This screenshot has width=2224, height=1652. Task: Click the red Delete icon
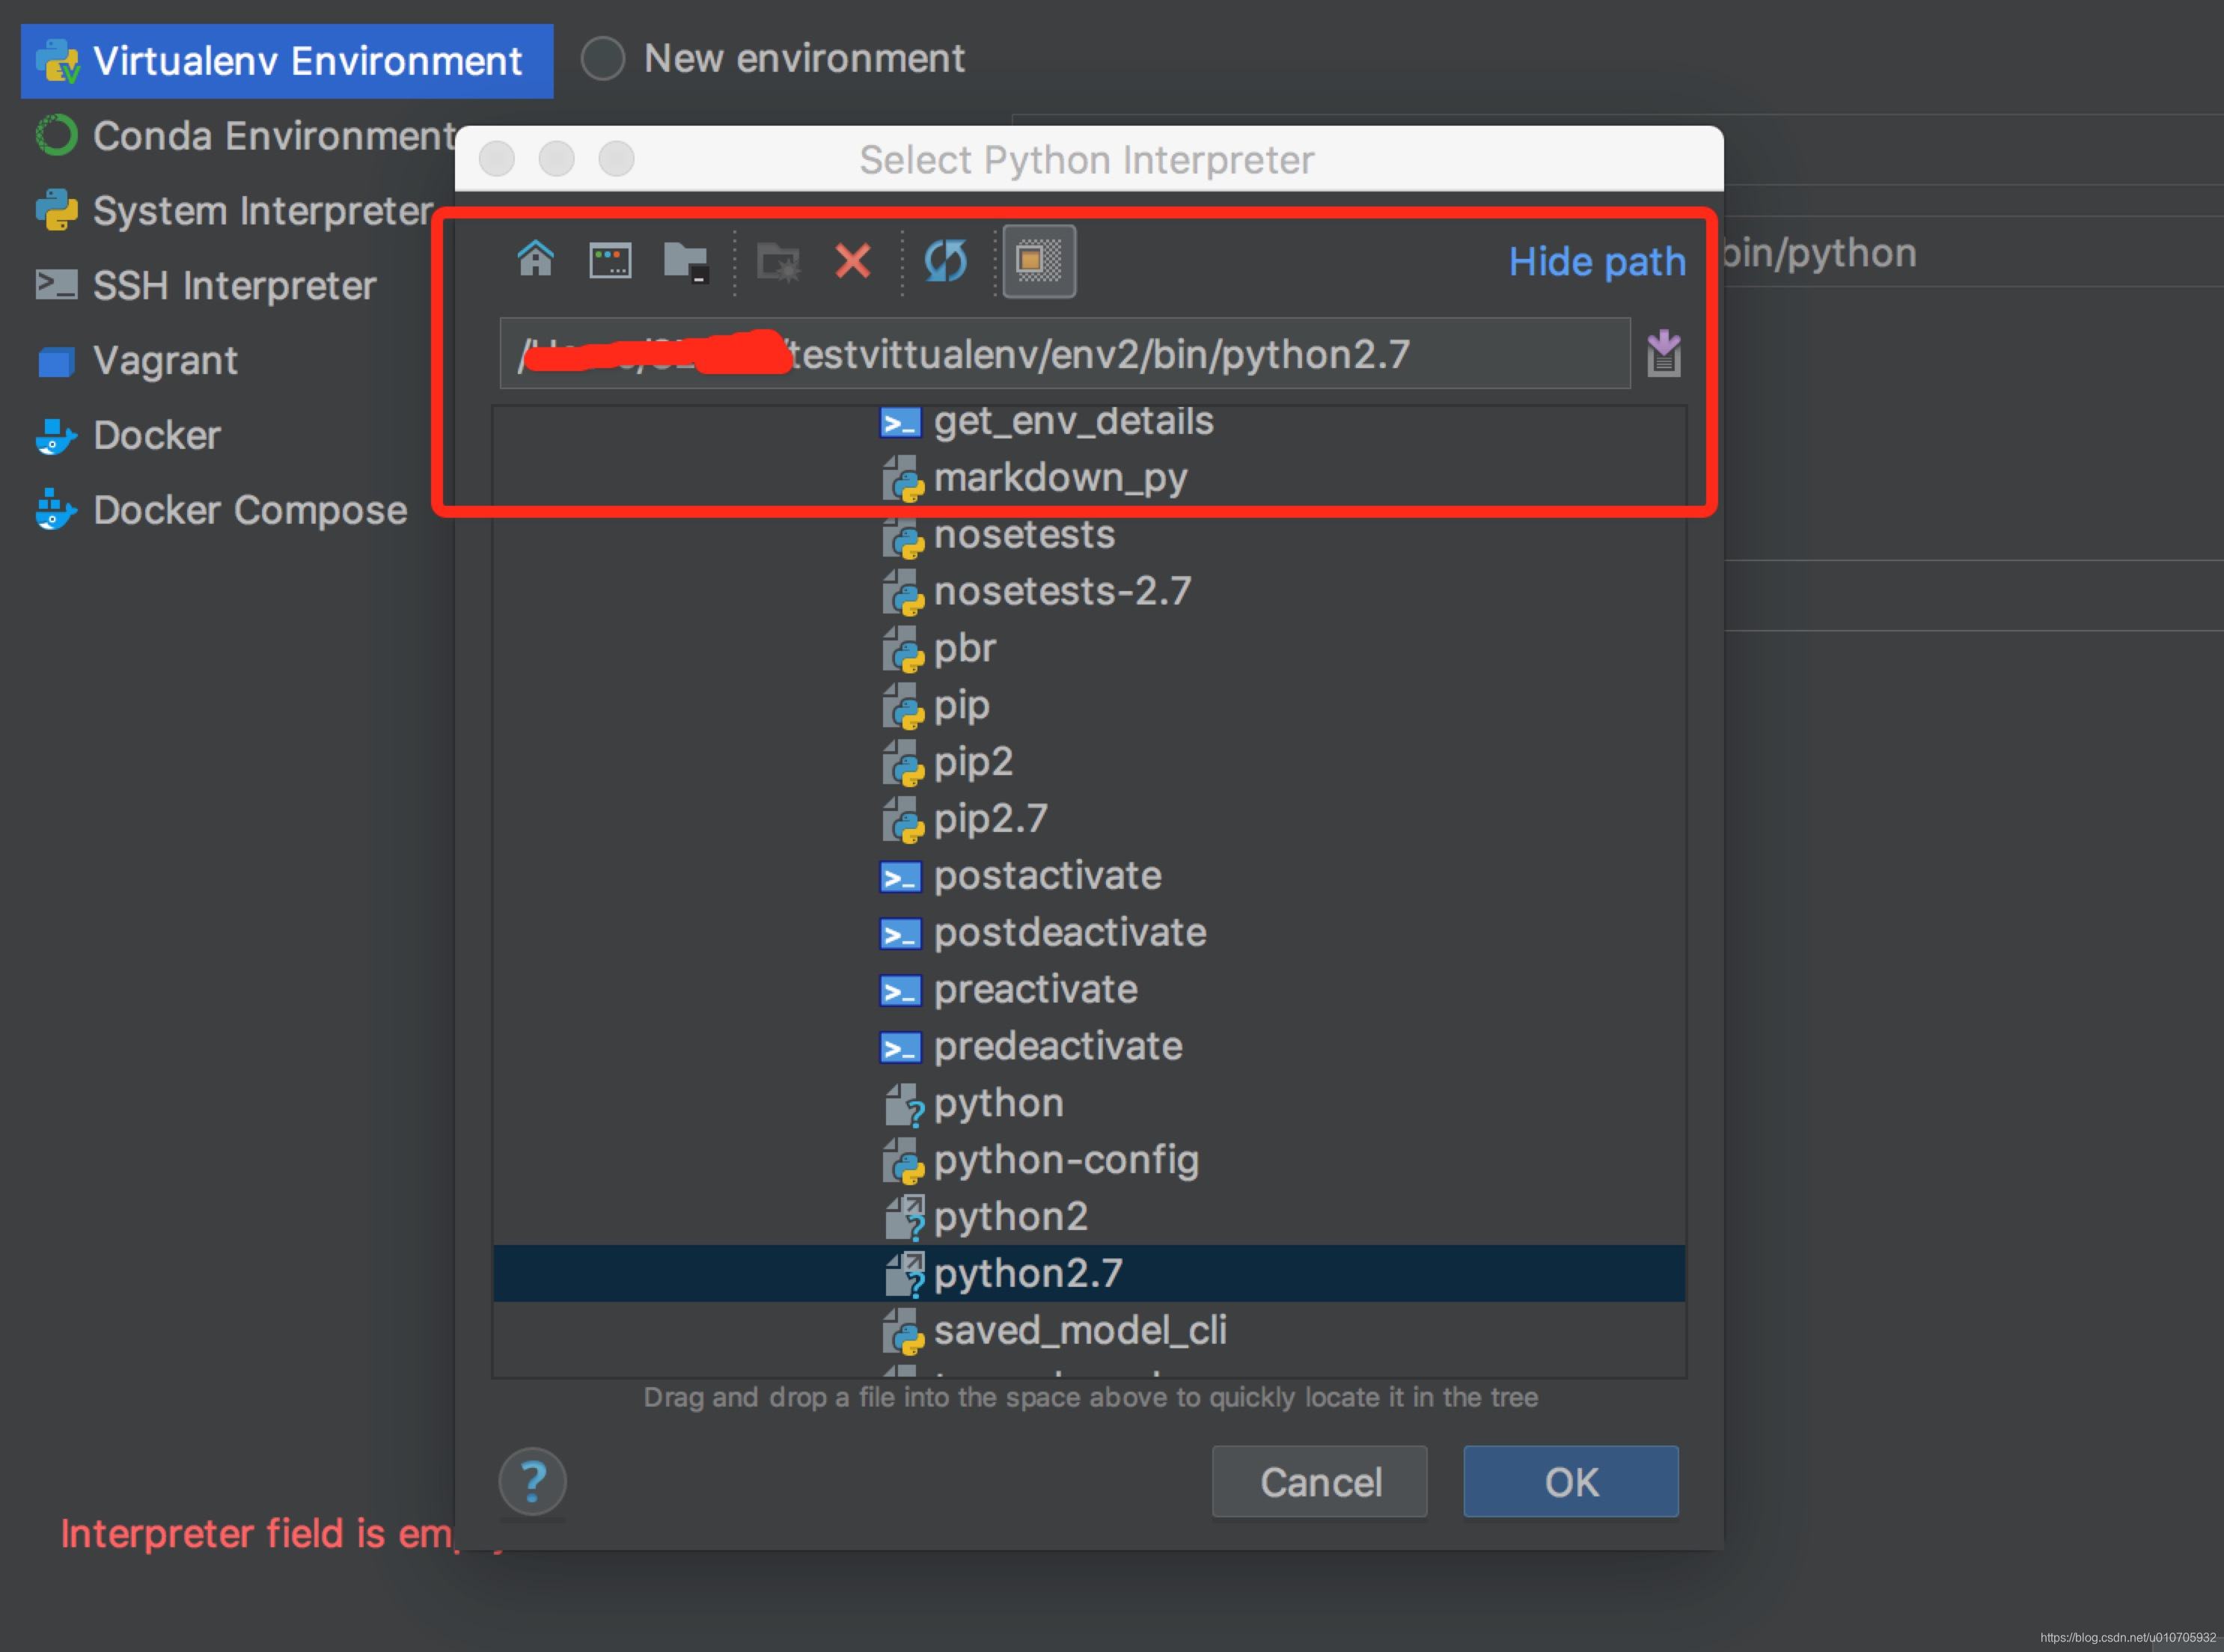coord(852,262)
